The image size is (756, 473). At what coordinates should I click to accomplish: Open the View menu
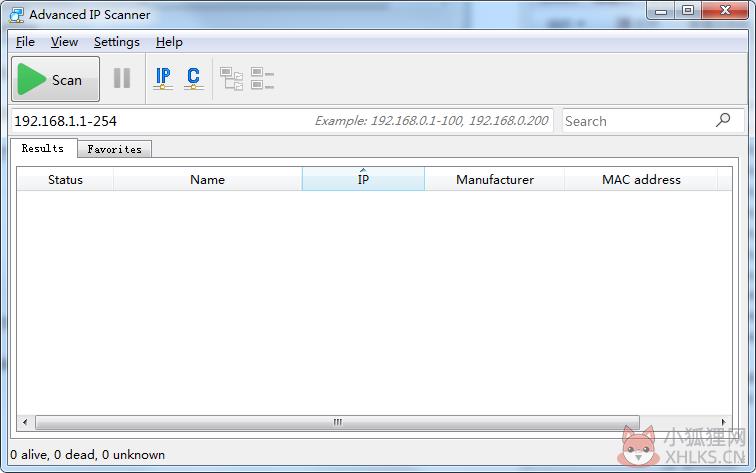pyautogui.click(x=64, y=42)
